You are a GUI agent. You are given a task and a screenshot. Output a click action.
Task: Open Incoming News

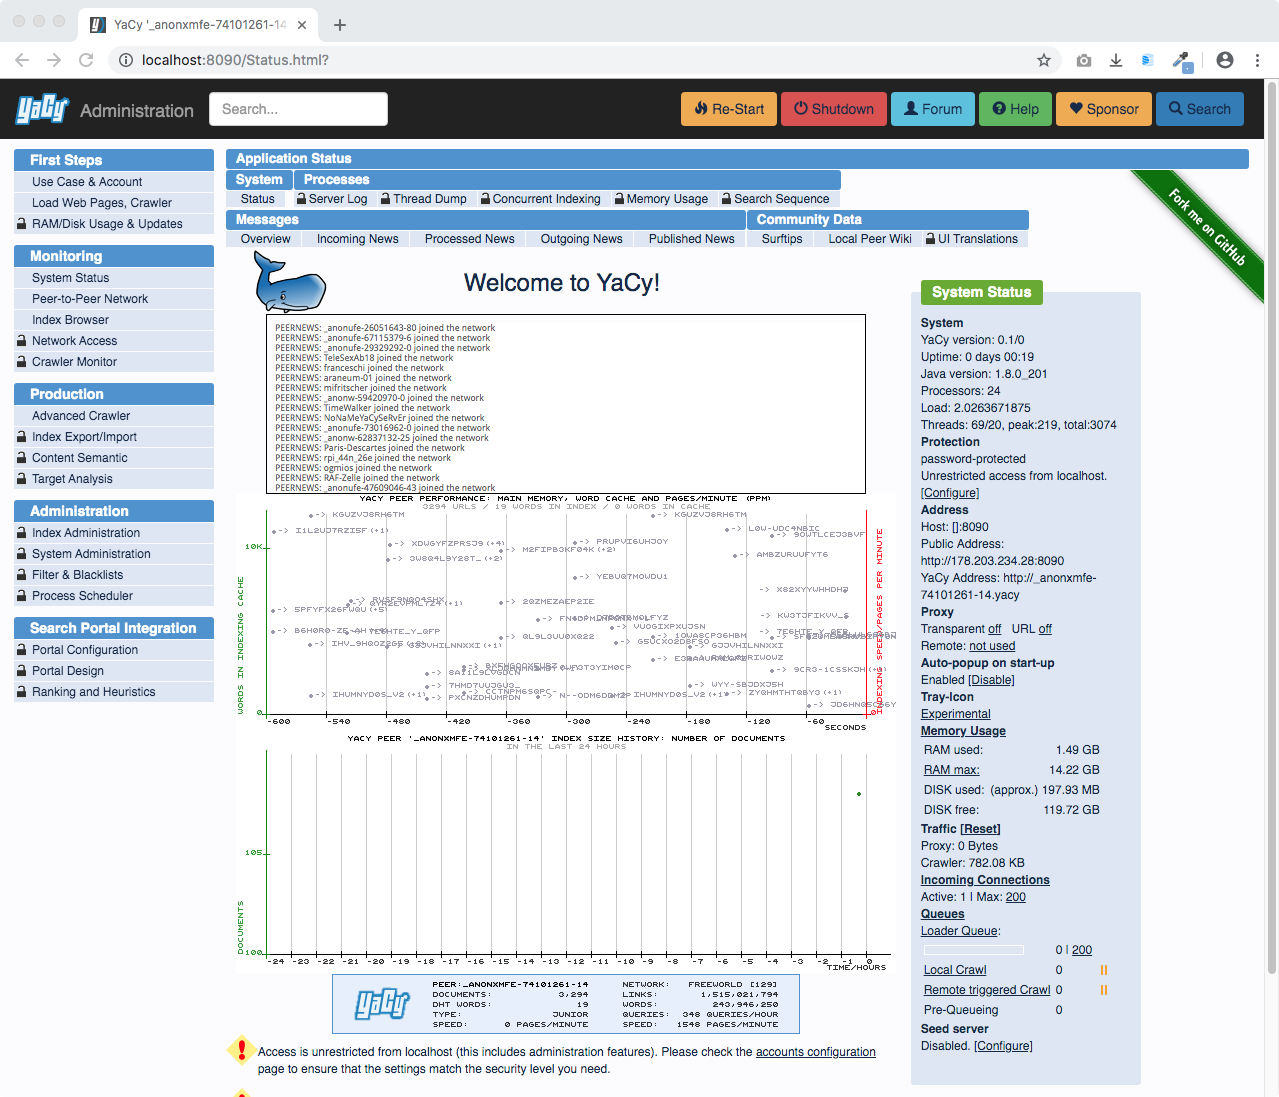(x=357, y=239)
